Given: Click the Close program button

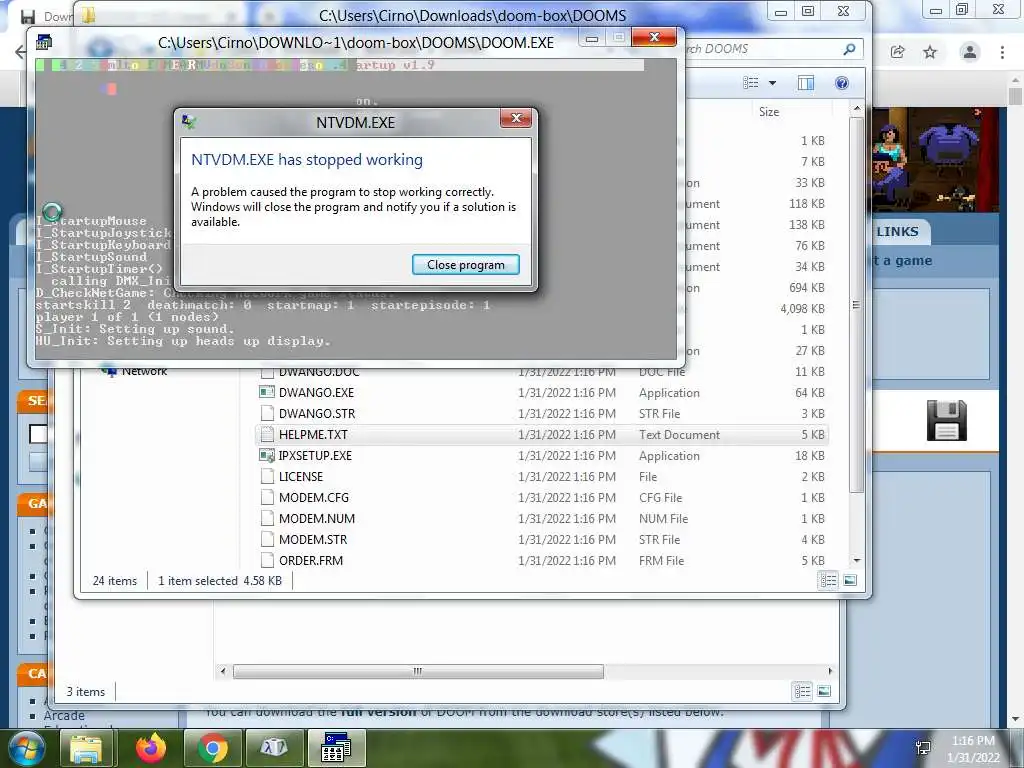Looking at the screenshot, I should click(466, 264).
